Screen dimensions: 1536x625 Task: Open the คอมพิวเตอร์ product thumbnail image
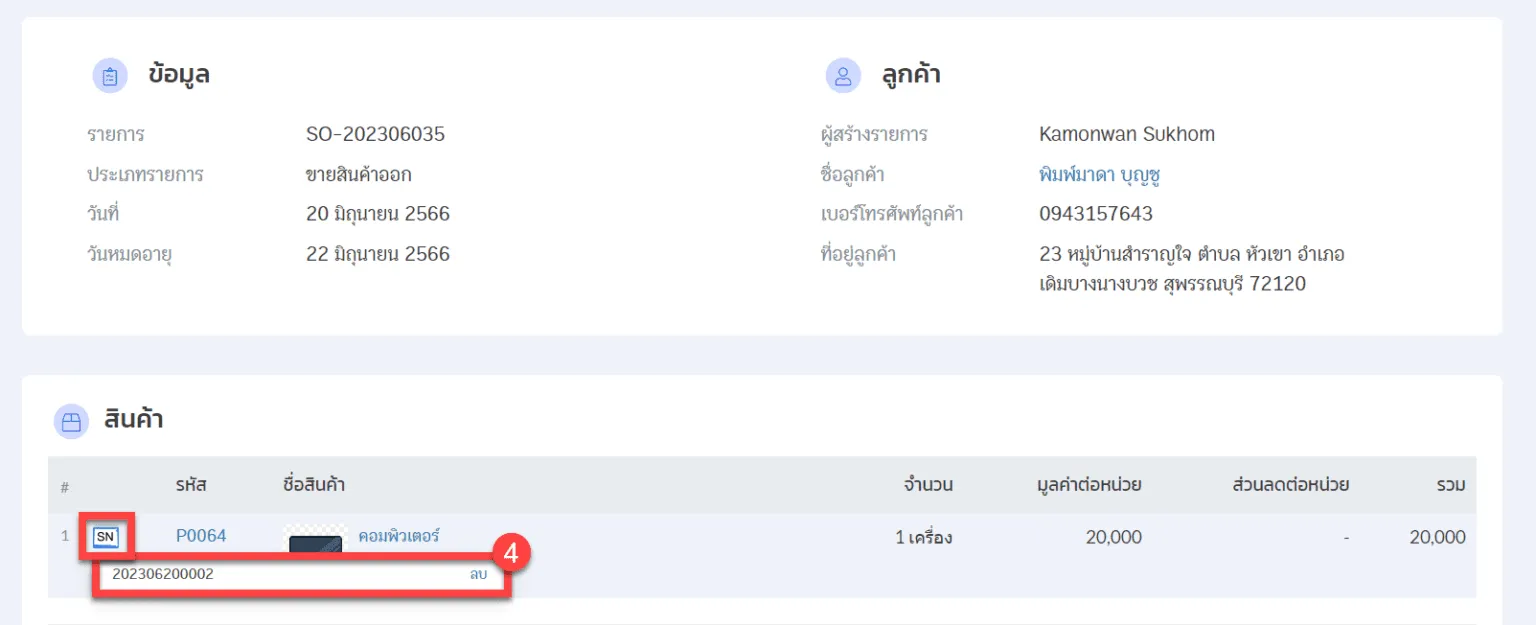[x=315, y=543]
